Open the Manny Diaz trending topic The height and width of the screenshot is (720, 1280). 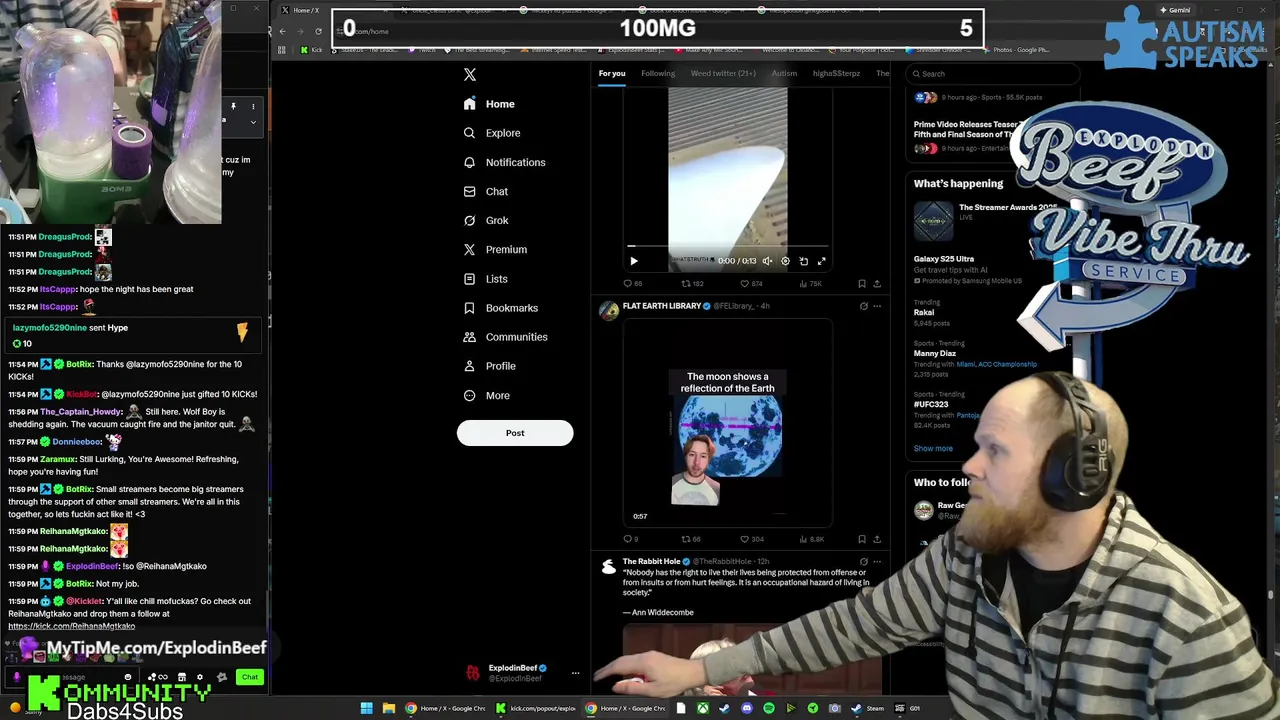click(935, 353)
